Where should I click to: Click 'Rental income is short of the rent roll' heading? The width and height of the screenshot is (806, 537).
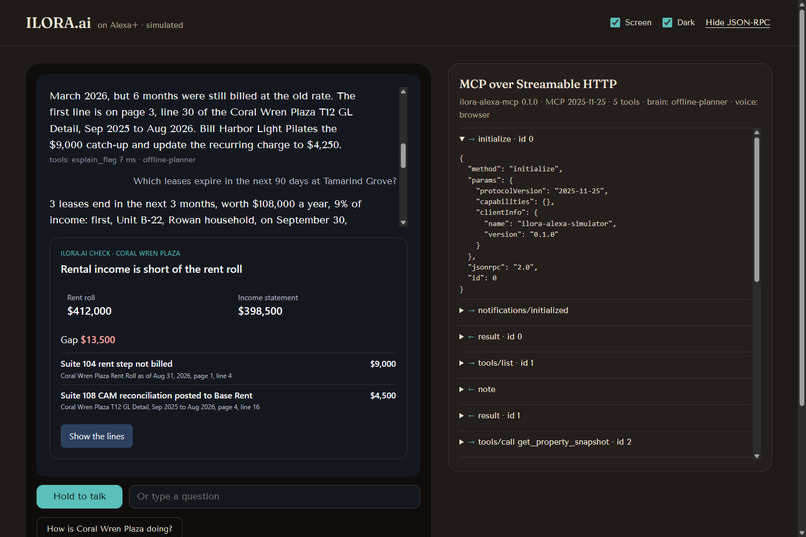tap(151, 269)
